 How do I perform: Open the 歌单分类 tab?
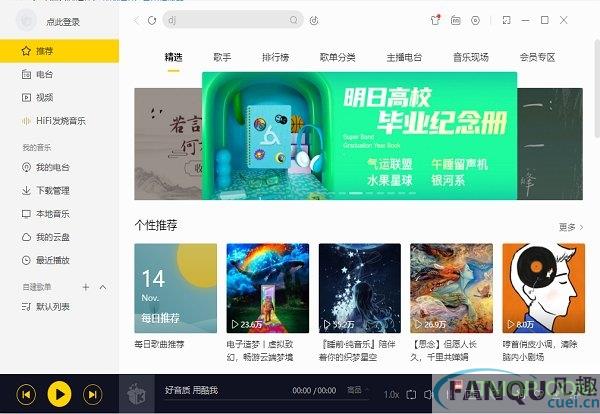tap(338, 57)
